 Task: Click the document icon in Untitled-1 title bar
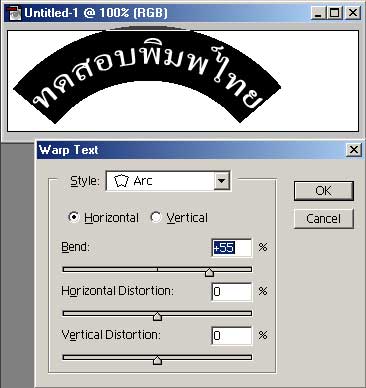[x=14, y=13]
